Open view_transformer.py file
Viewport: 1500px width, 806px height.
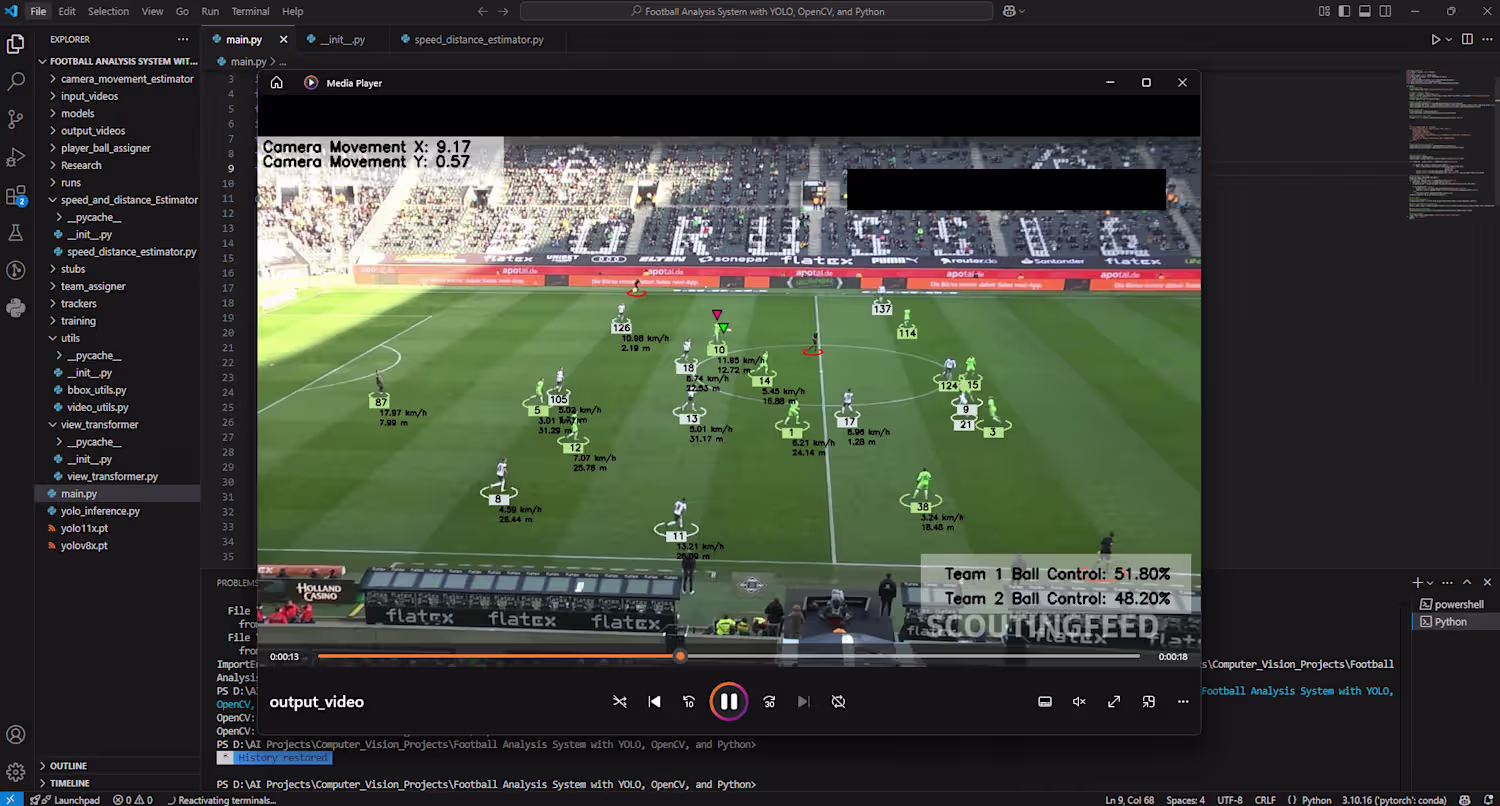pyautogui.click(x=112, y=476)
